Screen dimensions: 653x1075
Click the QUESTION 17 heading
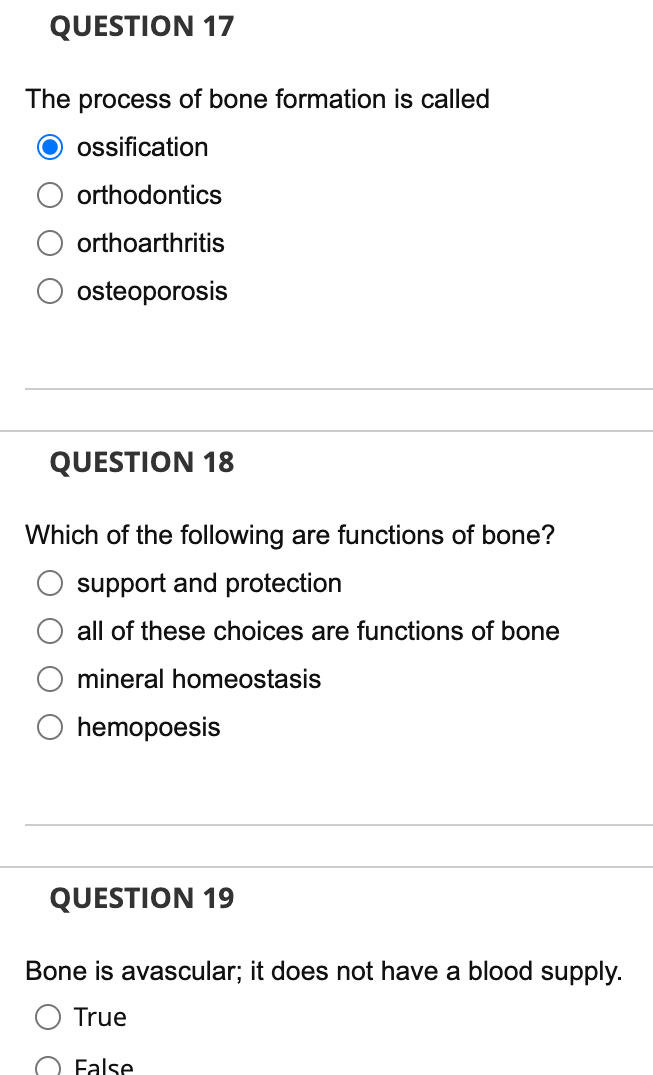pyautogui.click(x=140, y=27)
